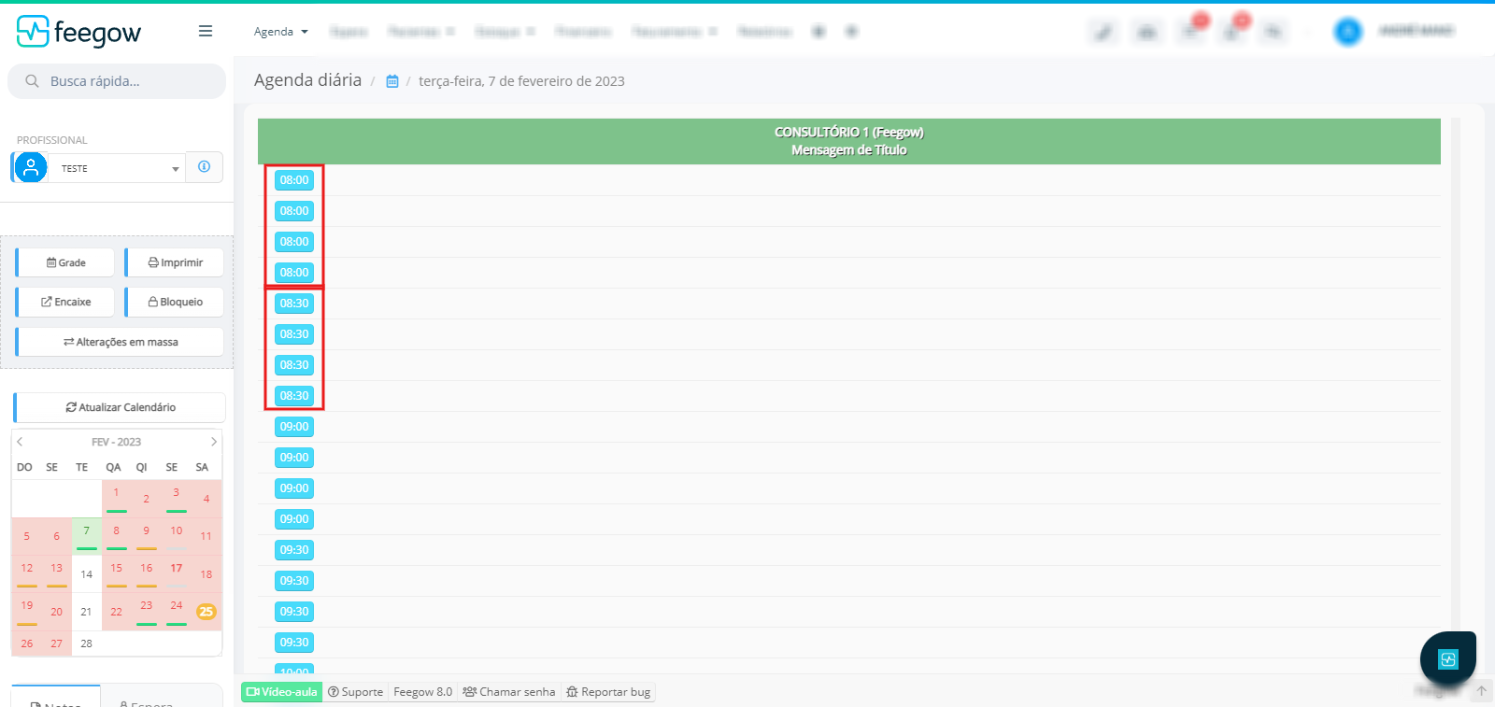Viewport: 1495px width, 707px height.
Task: Open the breadcrumb calendar date icon
Action: (x=393, y=81)
